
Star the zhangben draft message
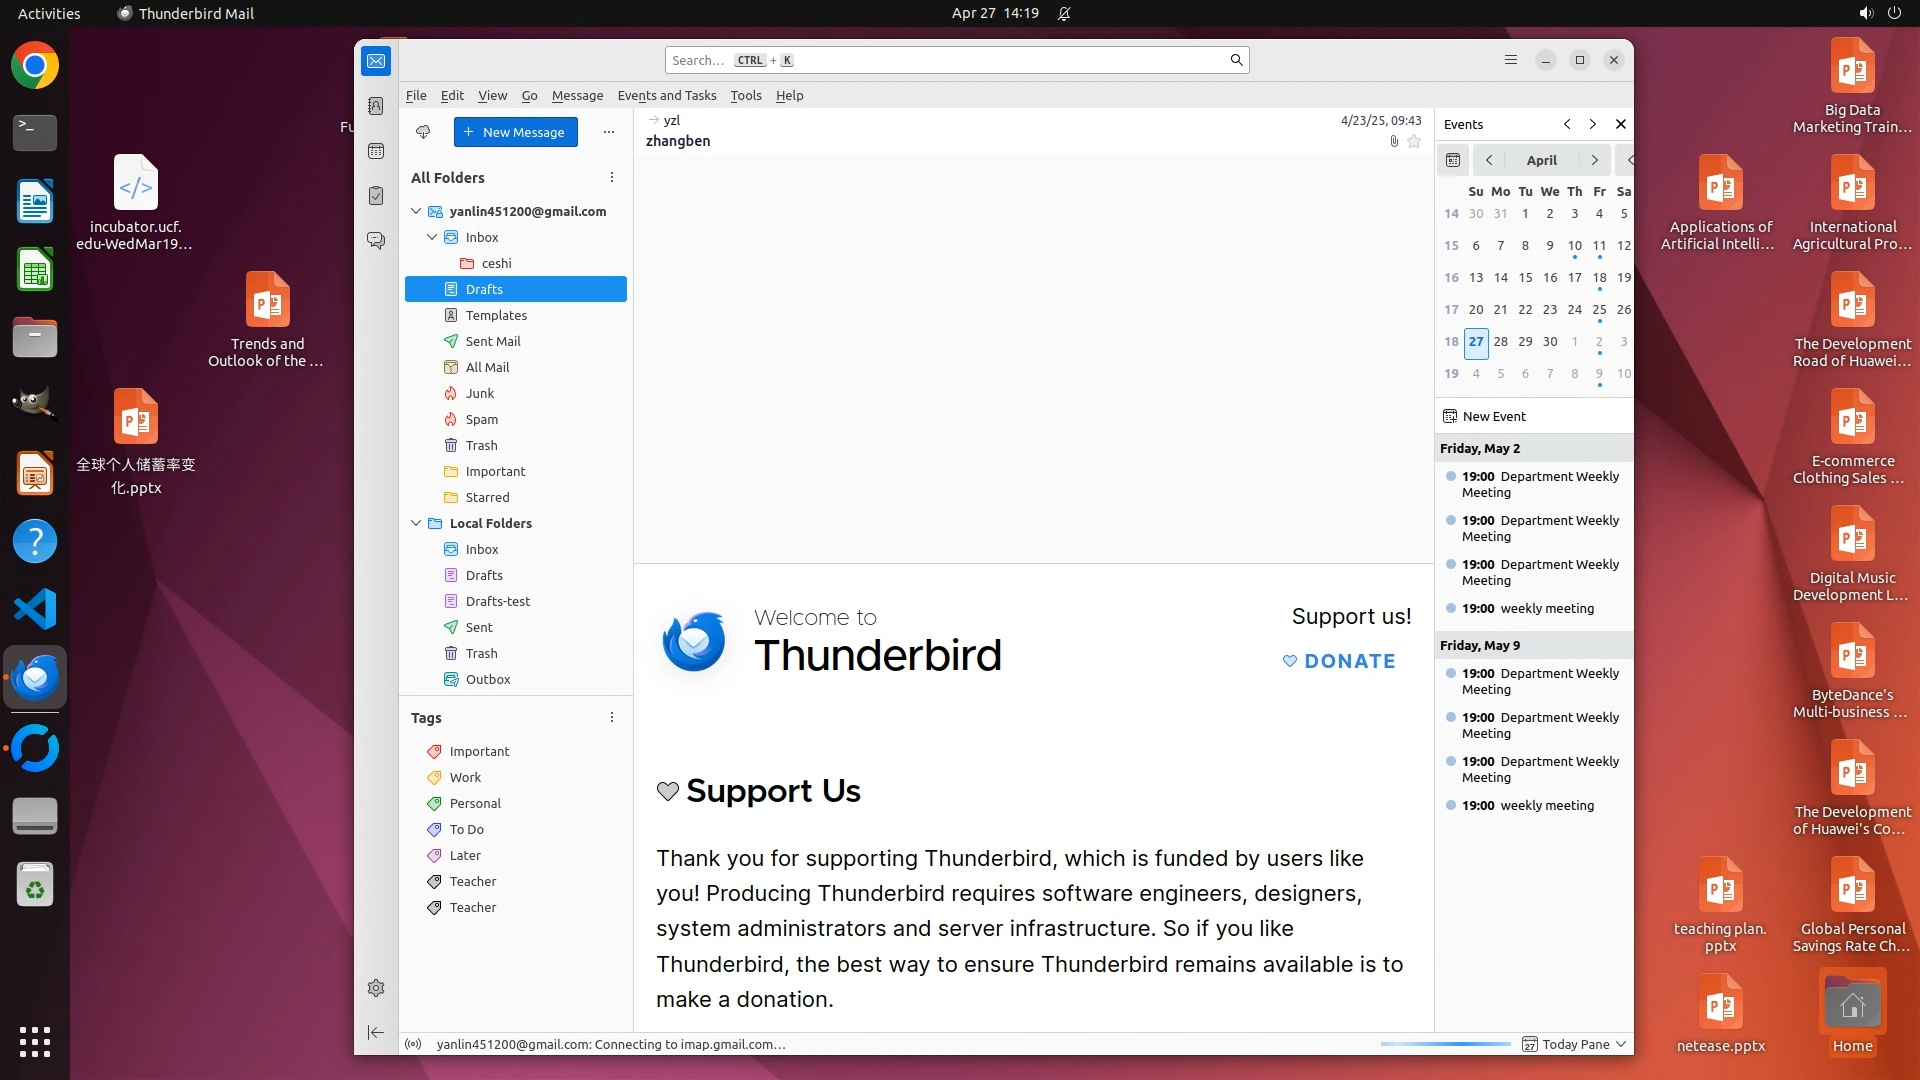(x=1414, y=142)
